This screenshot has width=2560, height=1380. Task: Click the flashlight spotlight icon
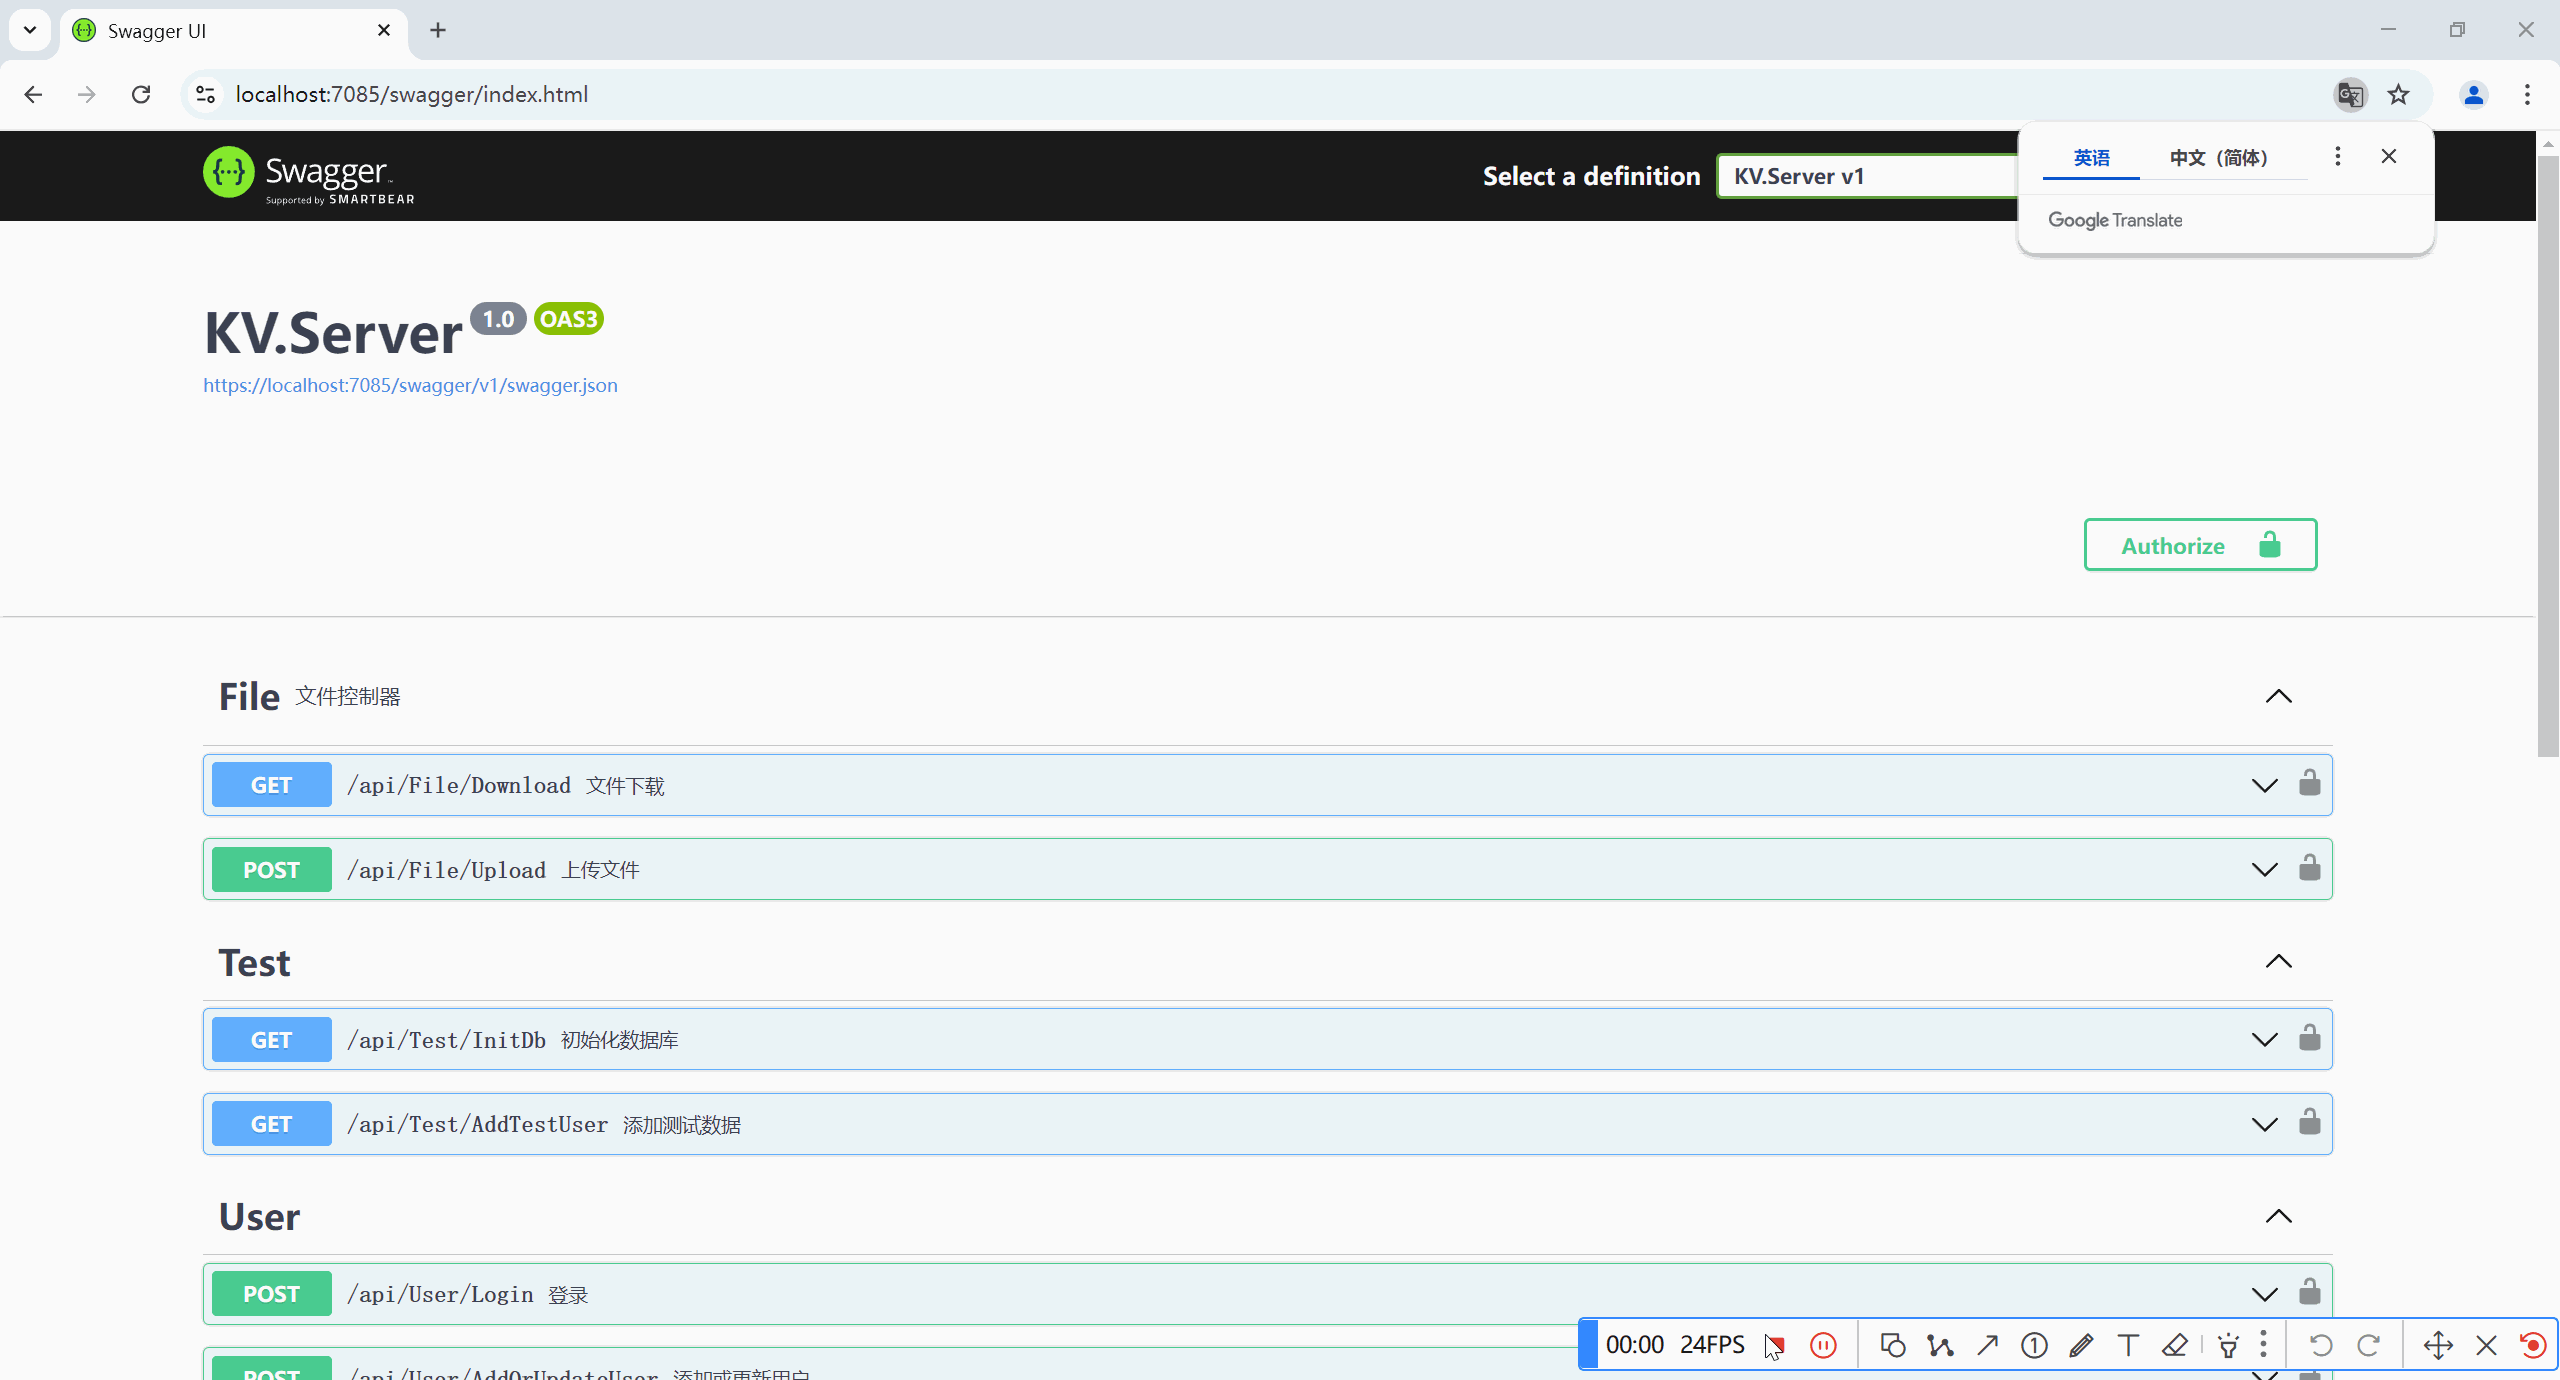tap(2228, 1345)
